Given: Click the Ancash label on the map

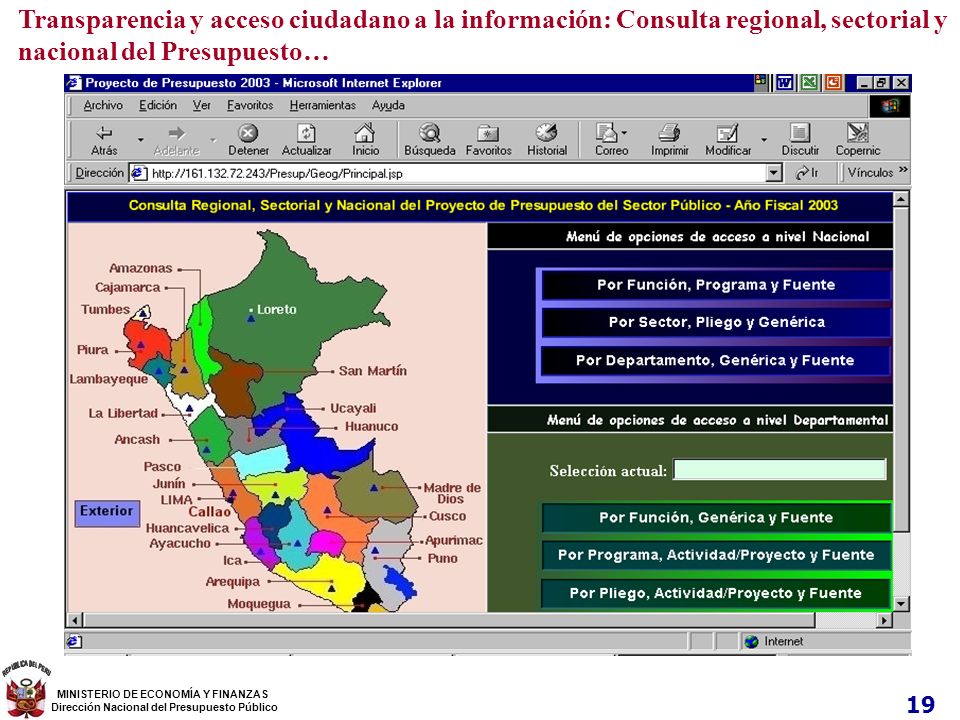Looking at the screenshot, I should click(x=137, y=440).
